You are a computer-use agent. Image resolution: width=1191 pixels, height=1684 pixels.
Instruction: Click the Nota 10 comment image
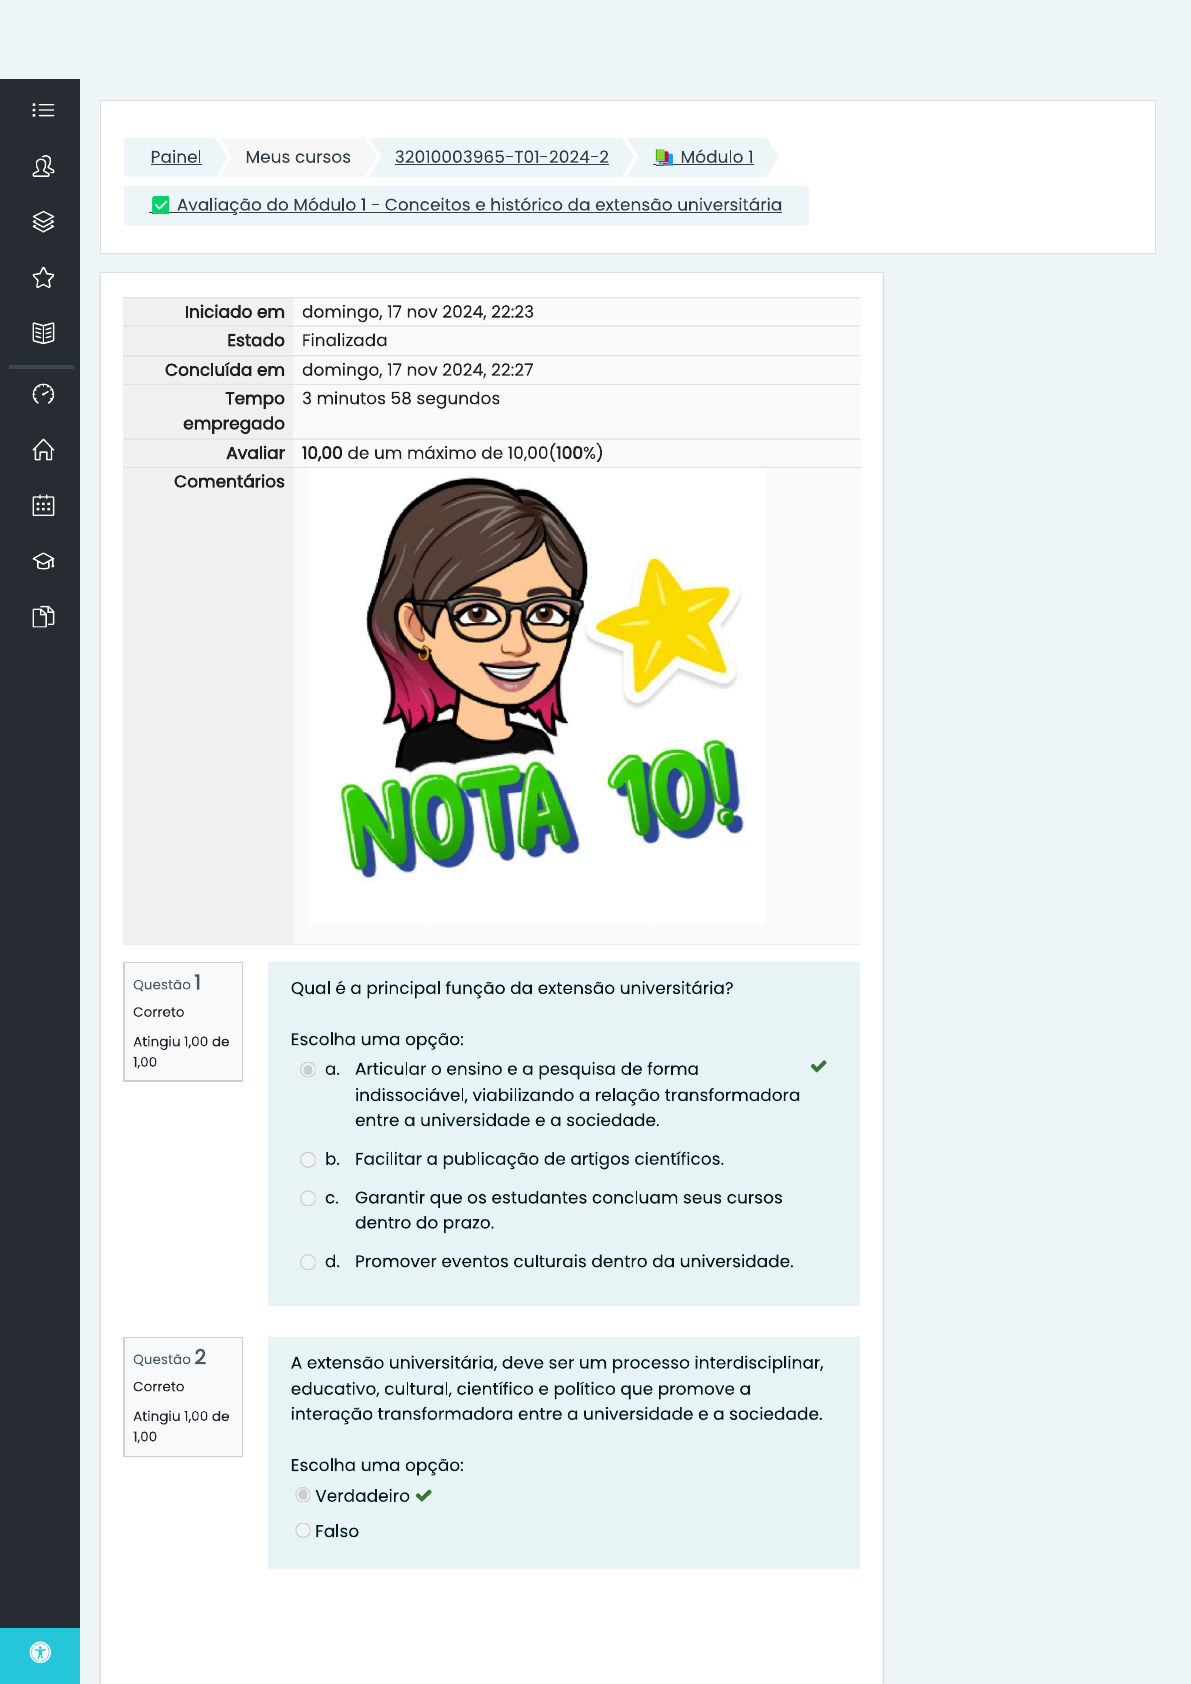point(538,696)
